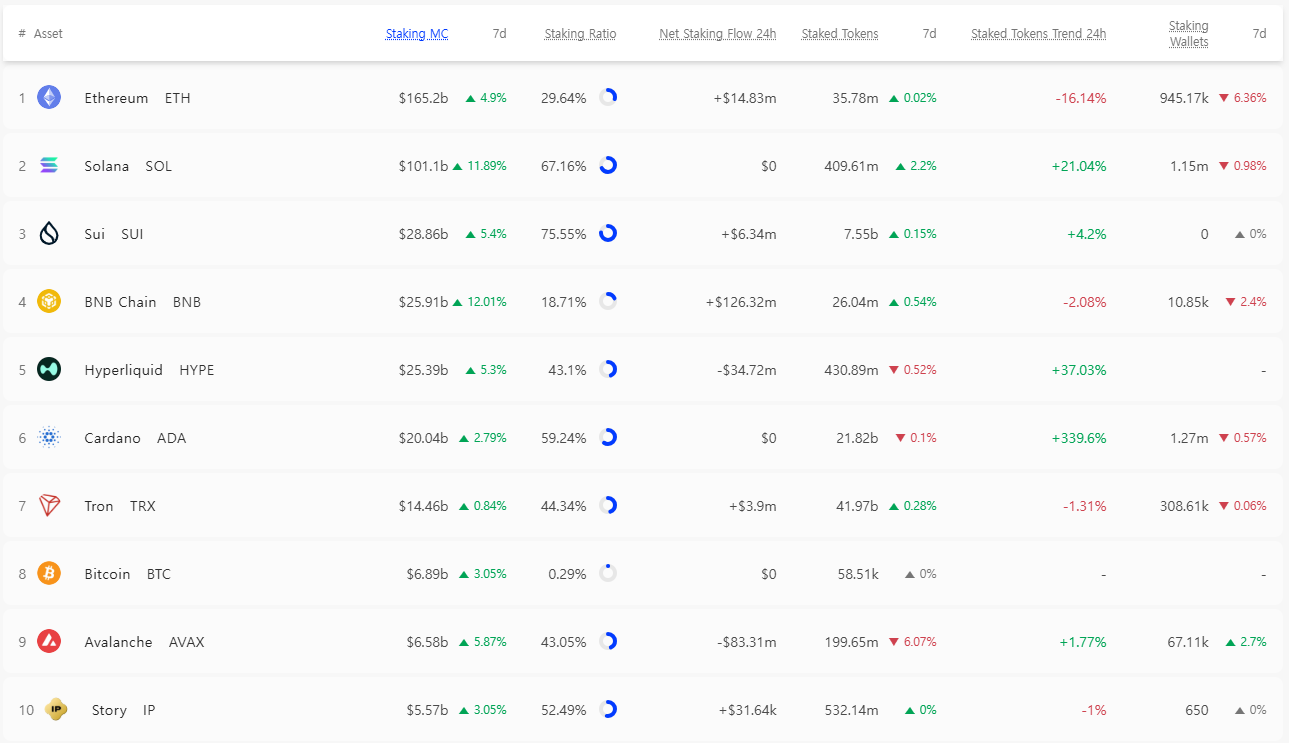This screenshot has width=1289, height=743.
Task: Sort by Staking Ratio column header
Action: click(x=580, y=33)
